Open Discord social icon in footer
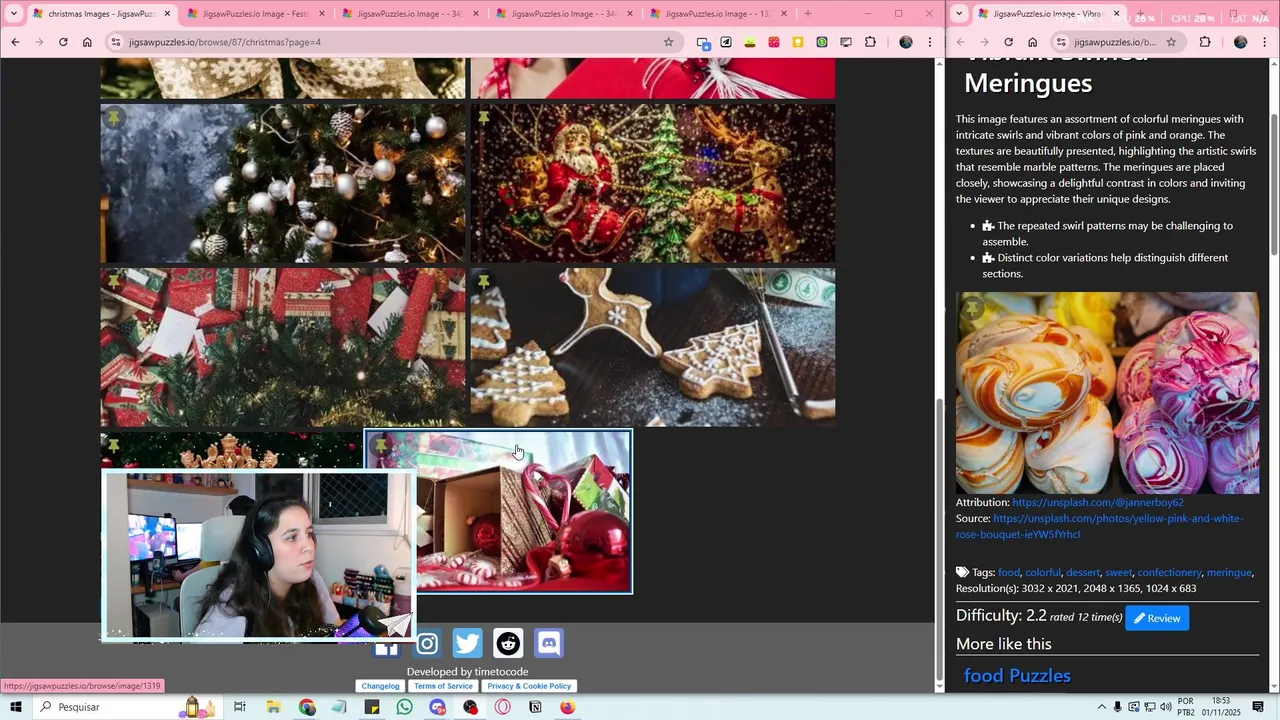Image resolution: width=1280 pixels, height=720 pixels. tap(549, 643)
